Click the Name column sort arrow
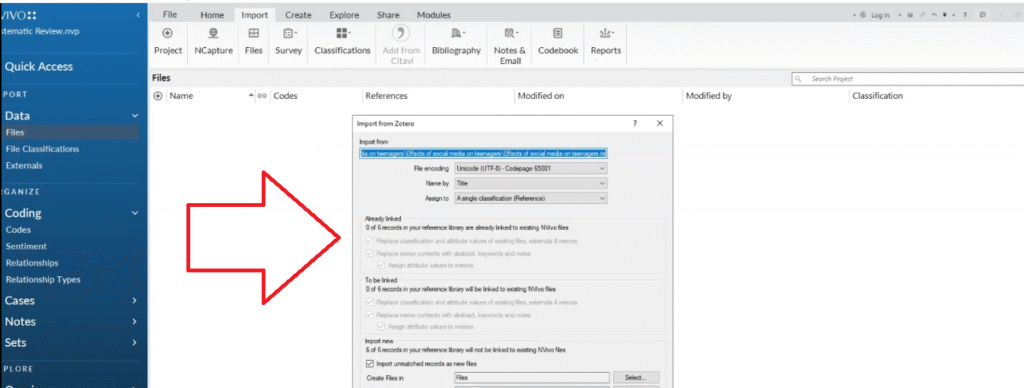Screen dimensions: 1024x388 tap(251, 96)
